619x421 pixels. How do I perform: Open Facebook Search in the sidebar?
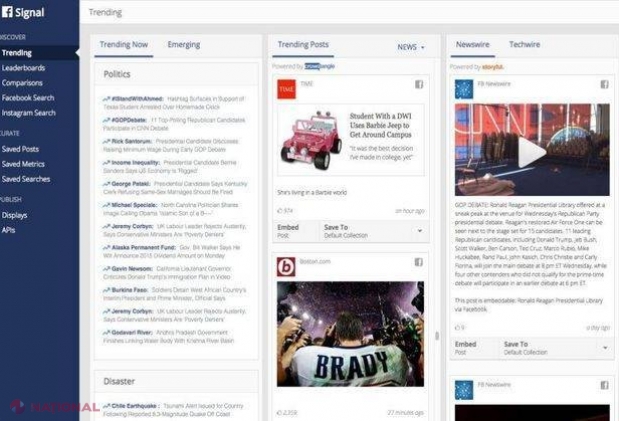pos(28,98)
